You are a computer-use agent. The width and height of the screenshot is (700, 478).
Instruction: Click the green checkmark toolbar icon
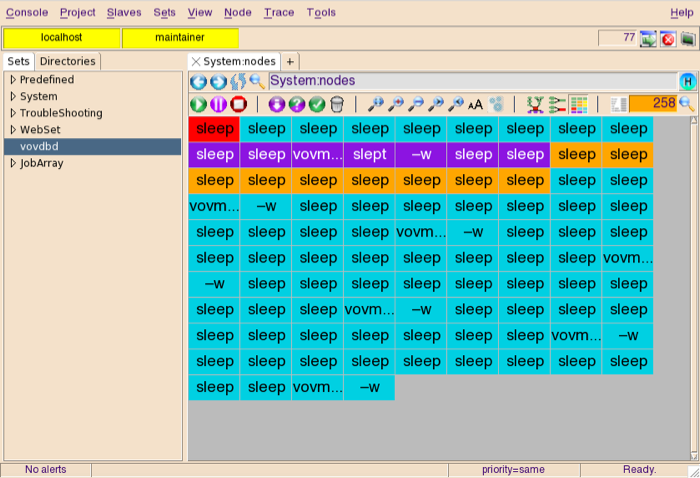tap(317, 104)
